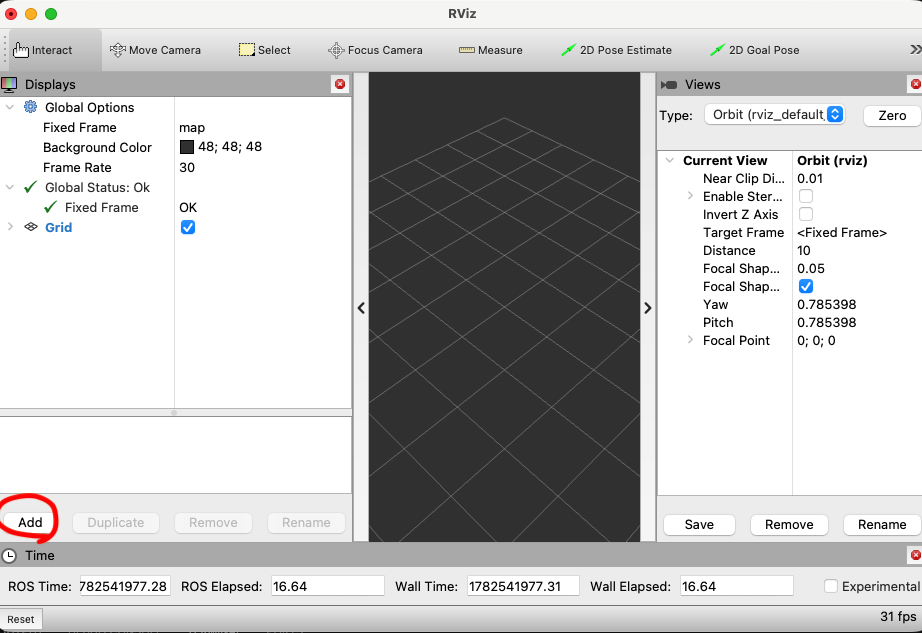Screen dimensions: 922x633
Task: Select the Fixed Frame value map
Action: 192,128
